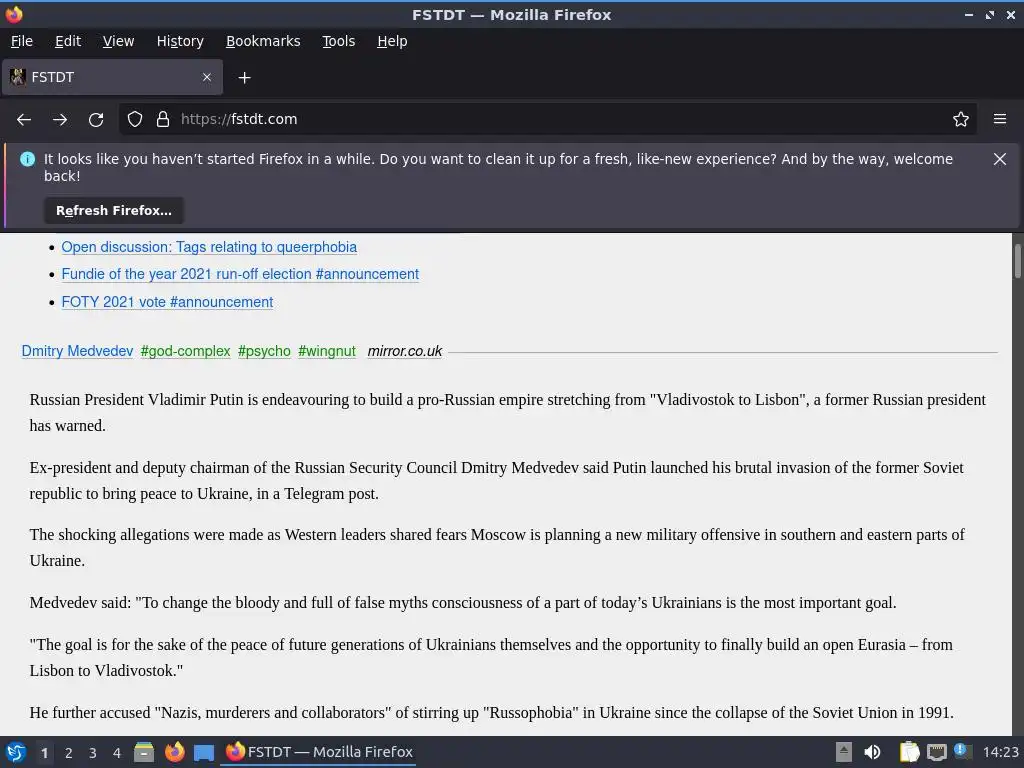Go forward to the next page

pyautogui.click(x=60, y=120)
